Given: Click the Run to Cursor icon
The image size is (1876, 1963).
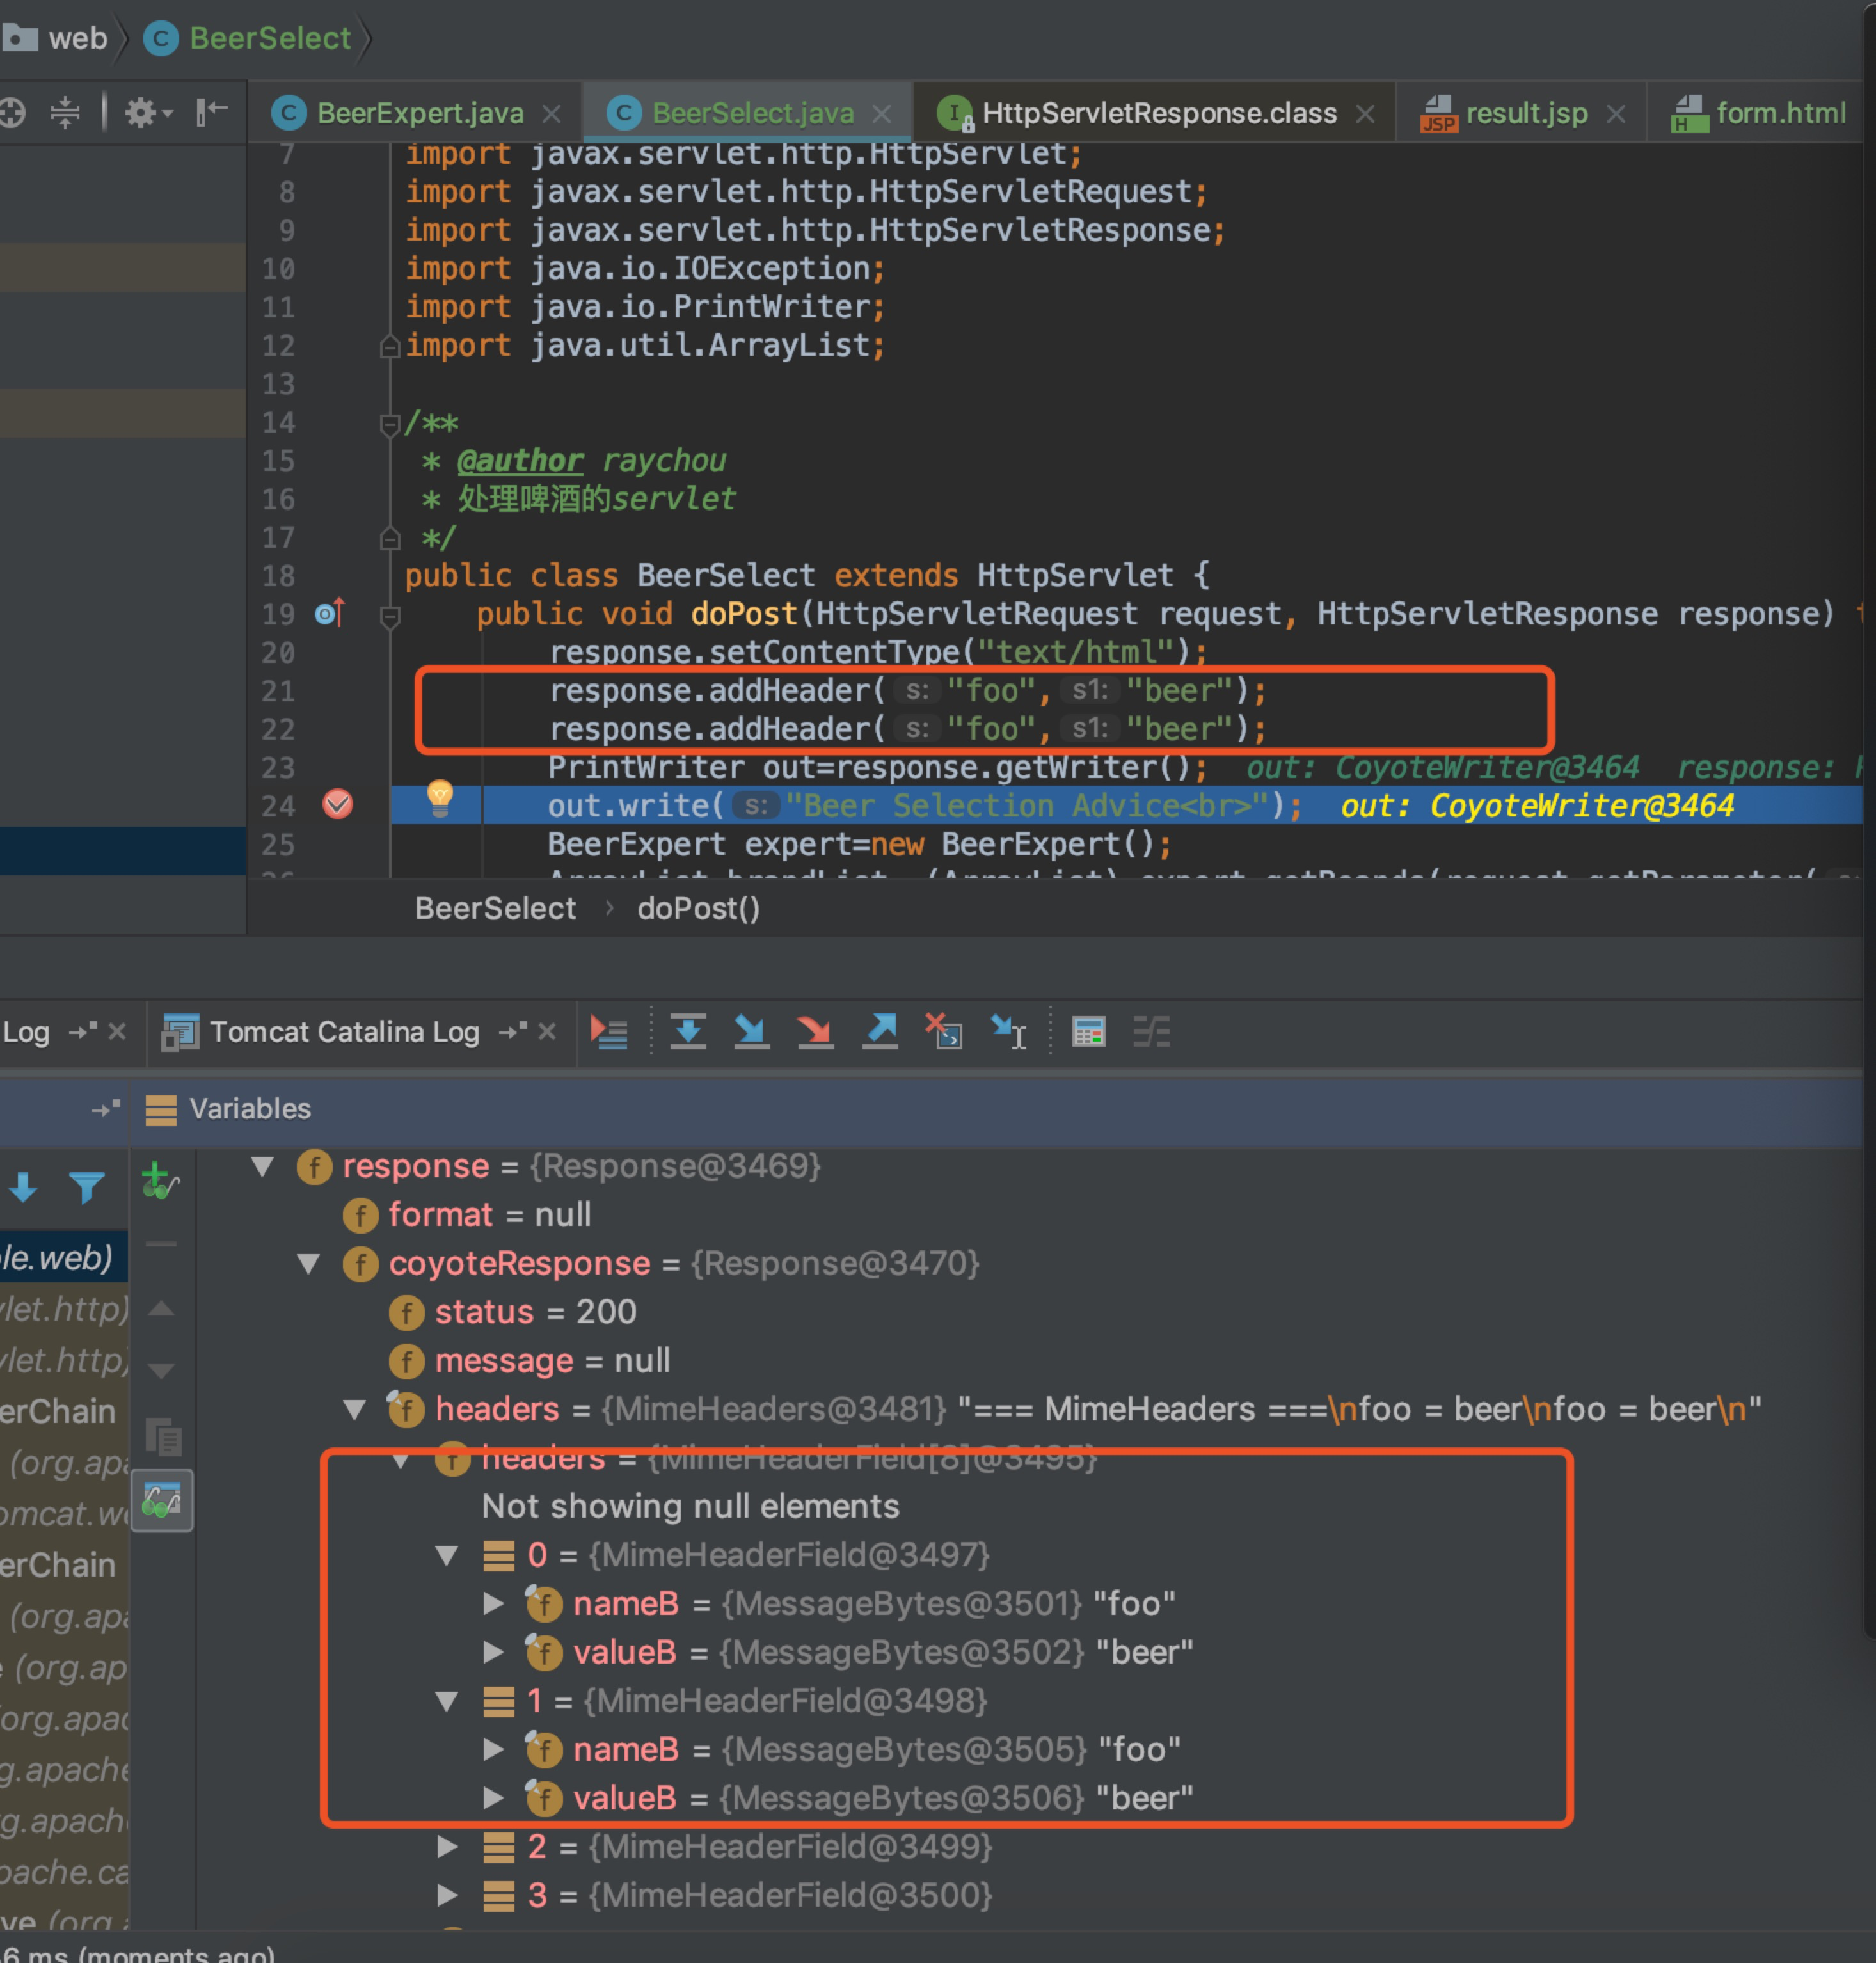Looking at the screenshot, I should click(x=1008, y=1031).
